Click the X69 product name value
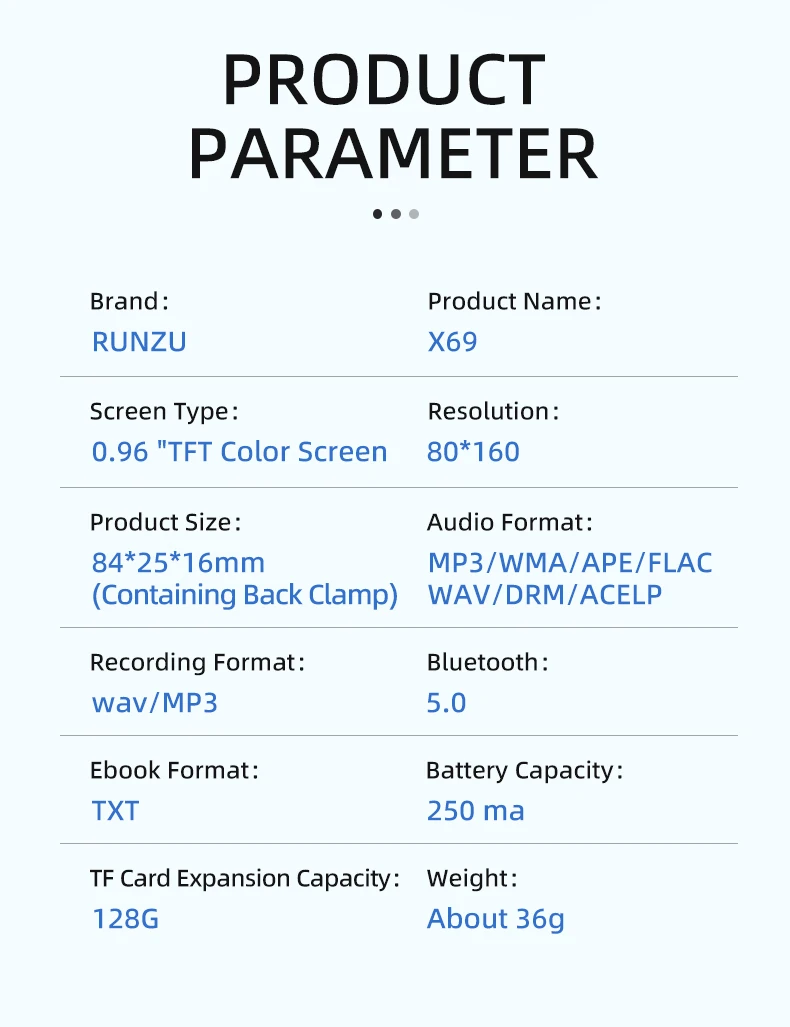This screenshot has height=1027, width=790. tap(452, 342)
